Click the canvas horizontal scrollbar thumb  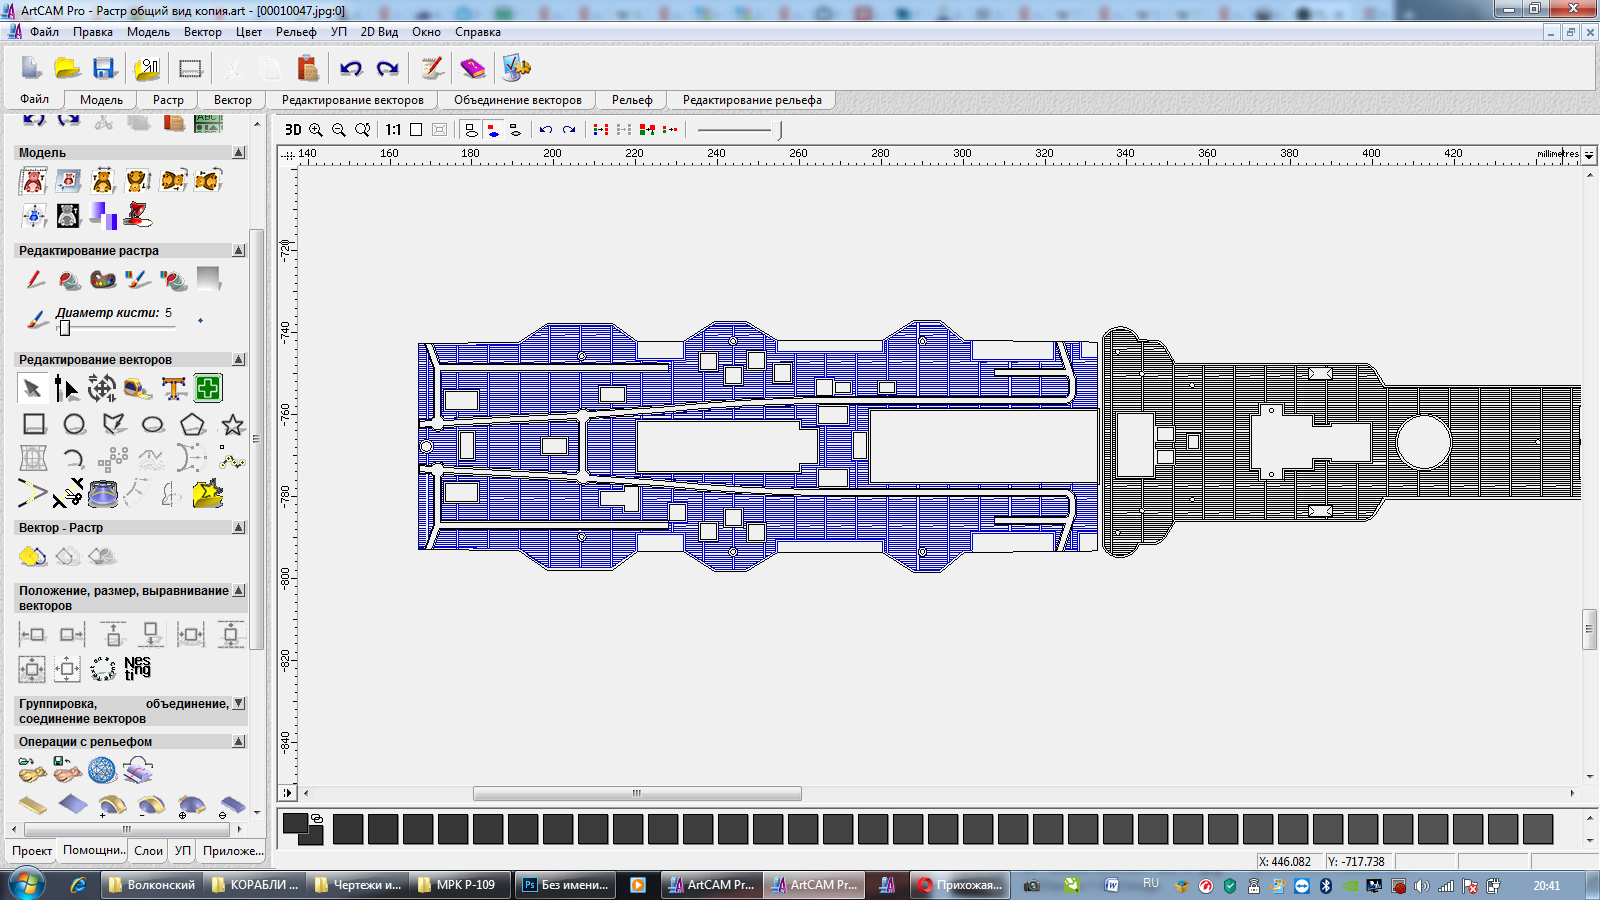(x=637, y=794)
